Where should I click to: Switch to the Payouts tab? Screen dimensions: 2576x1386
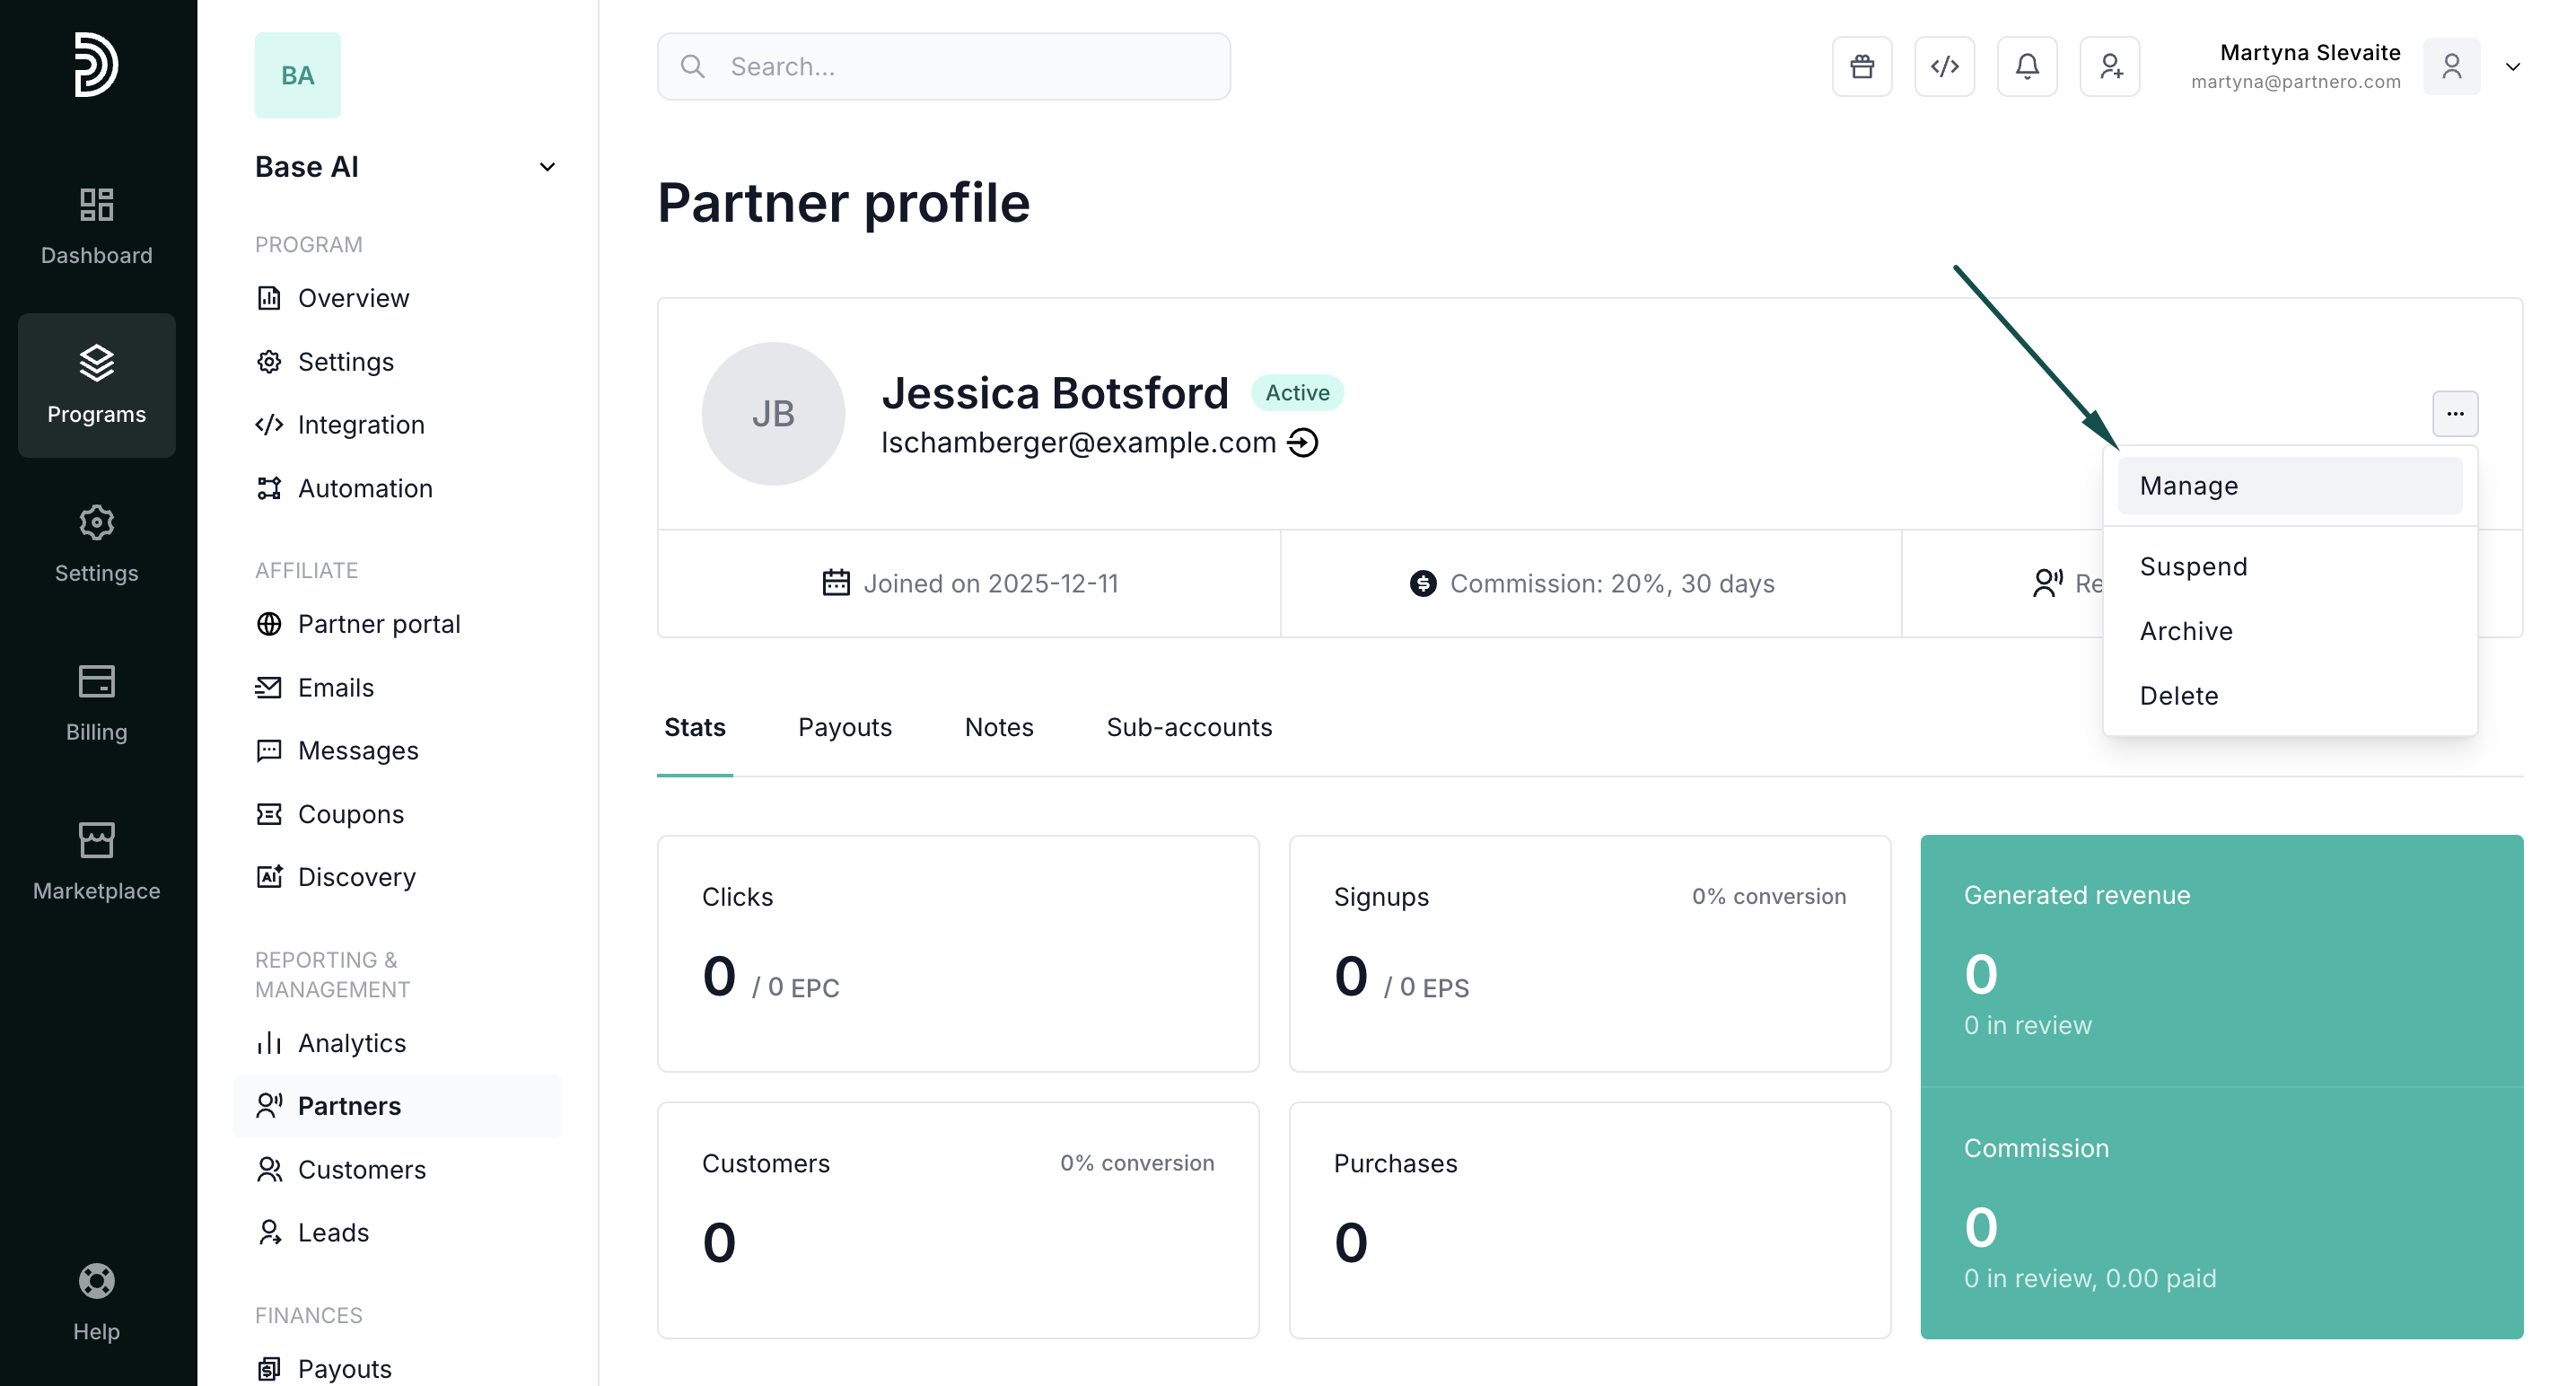click(x=844, y=727)
